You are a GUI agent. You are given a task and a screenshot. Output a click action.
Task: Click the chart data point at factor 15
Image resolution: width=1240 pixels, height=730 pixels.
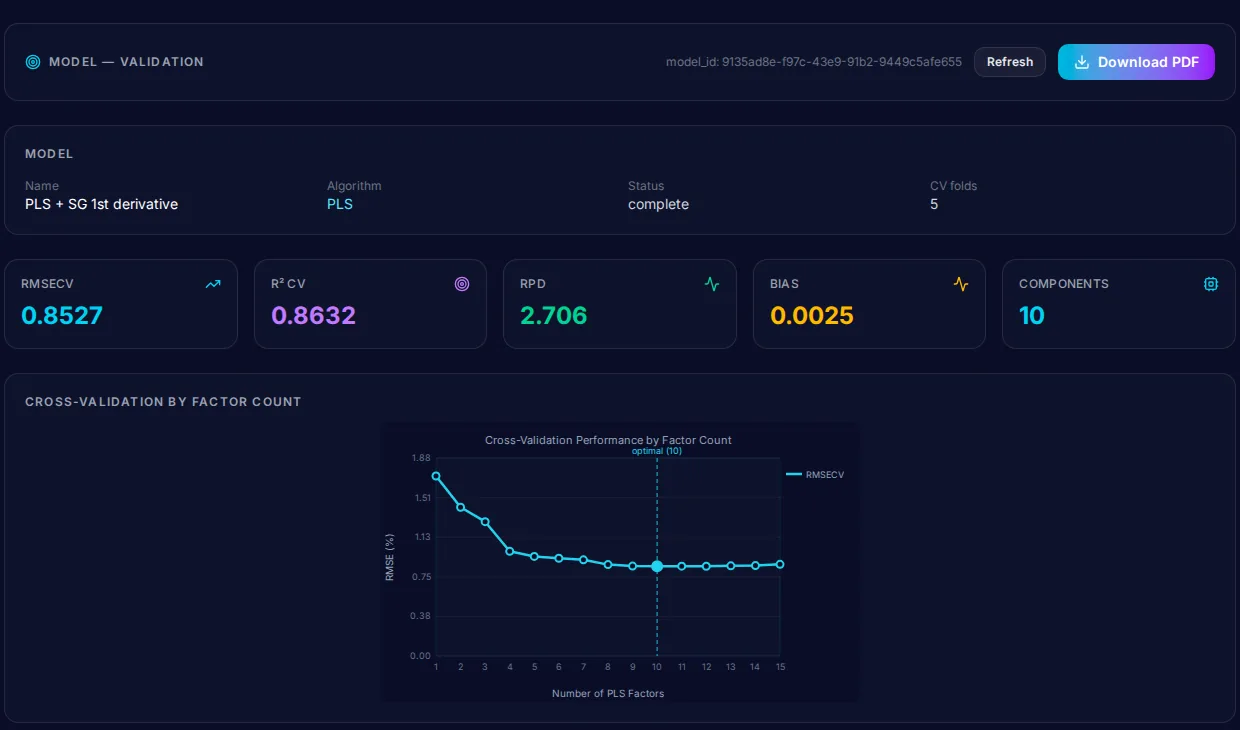pos(780,564)
